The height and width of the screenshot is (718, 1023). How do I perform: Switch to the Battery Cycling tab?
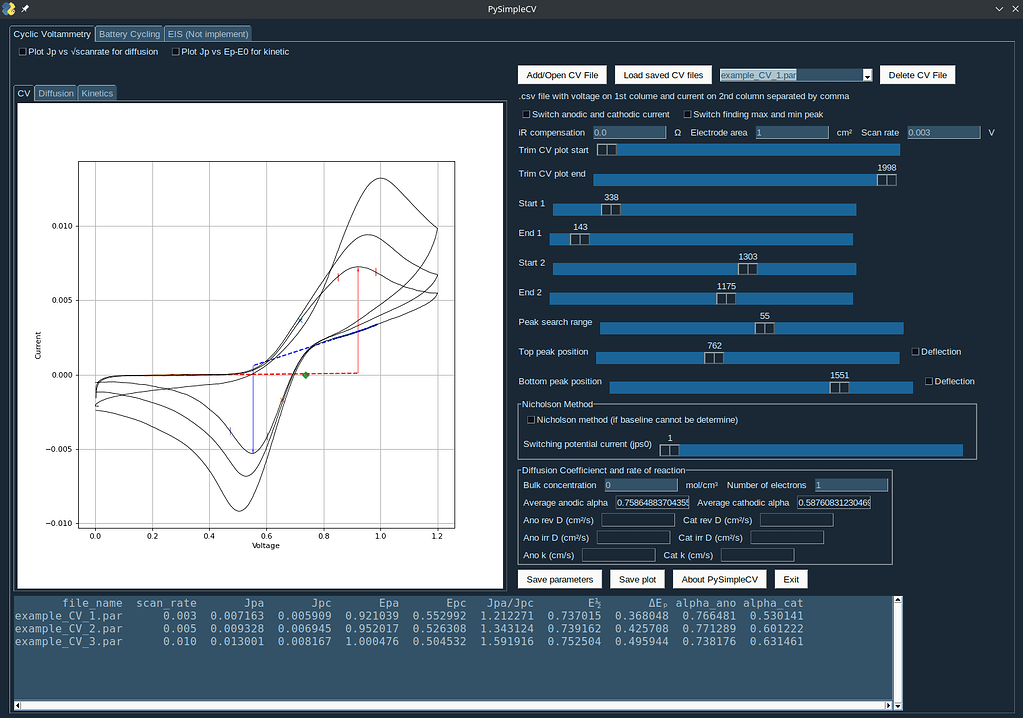[x=129, y=34]
